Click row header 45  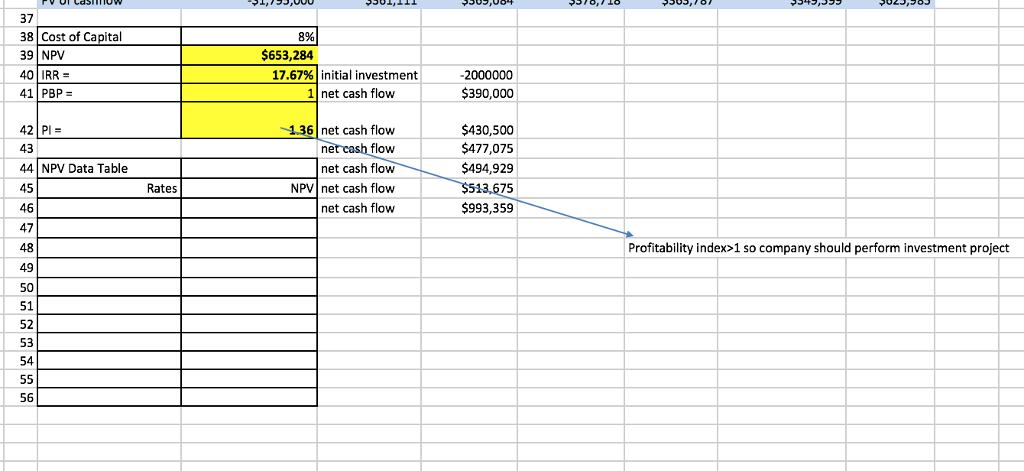point(22,188)
